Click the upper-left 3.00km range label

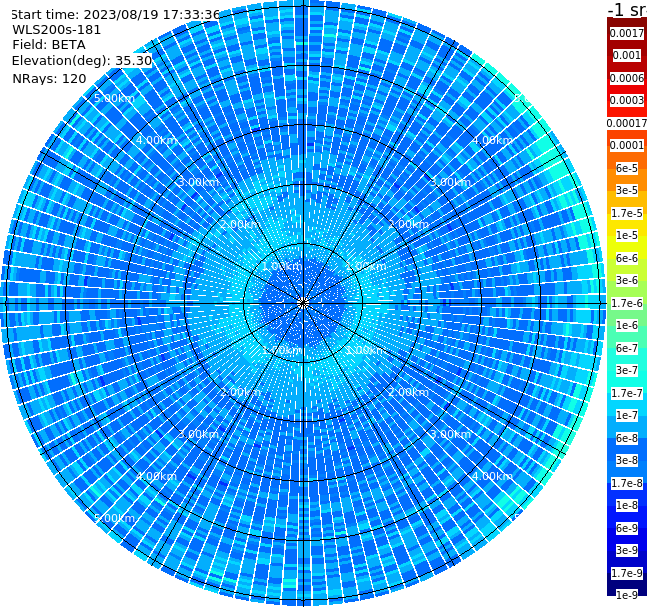[198, 182]
